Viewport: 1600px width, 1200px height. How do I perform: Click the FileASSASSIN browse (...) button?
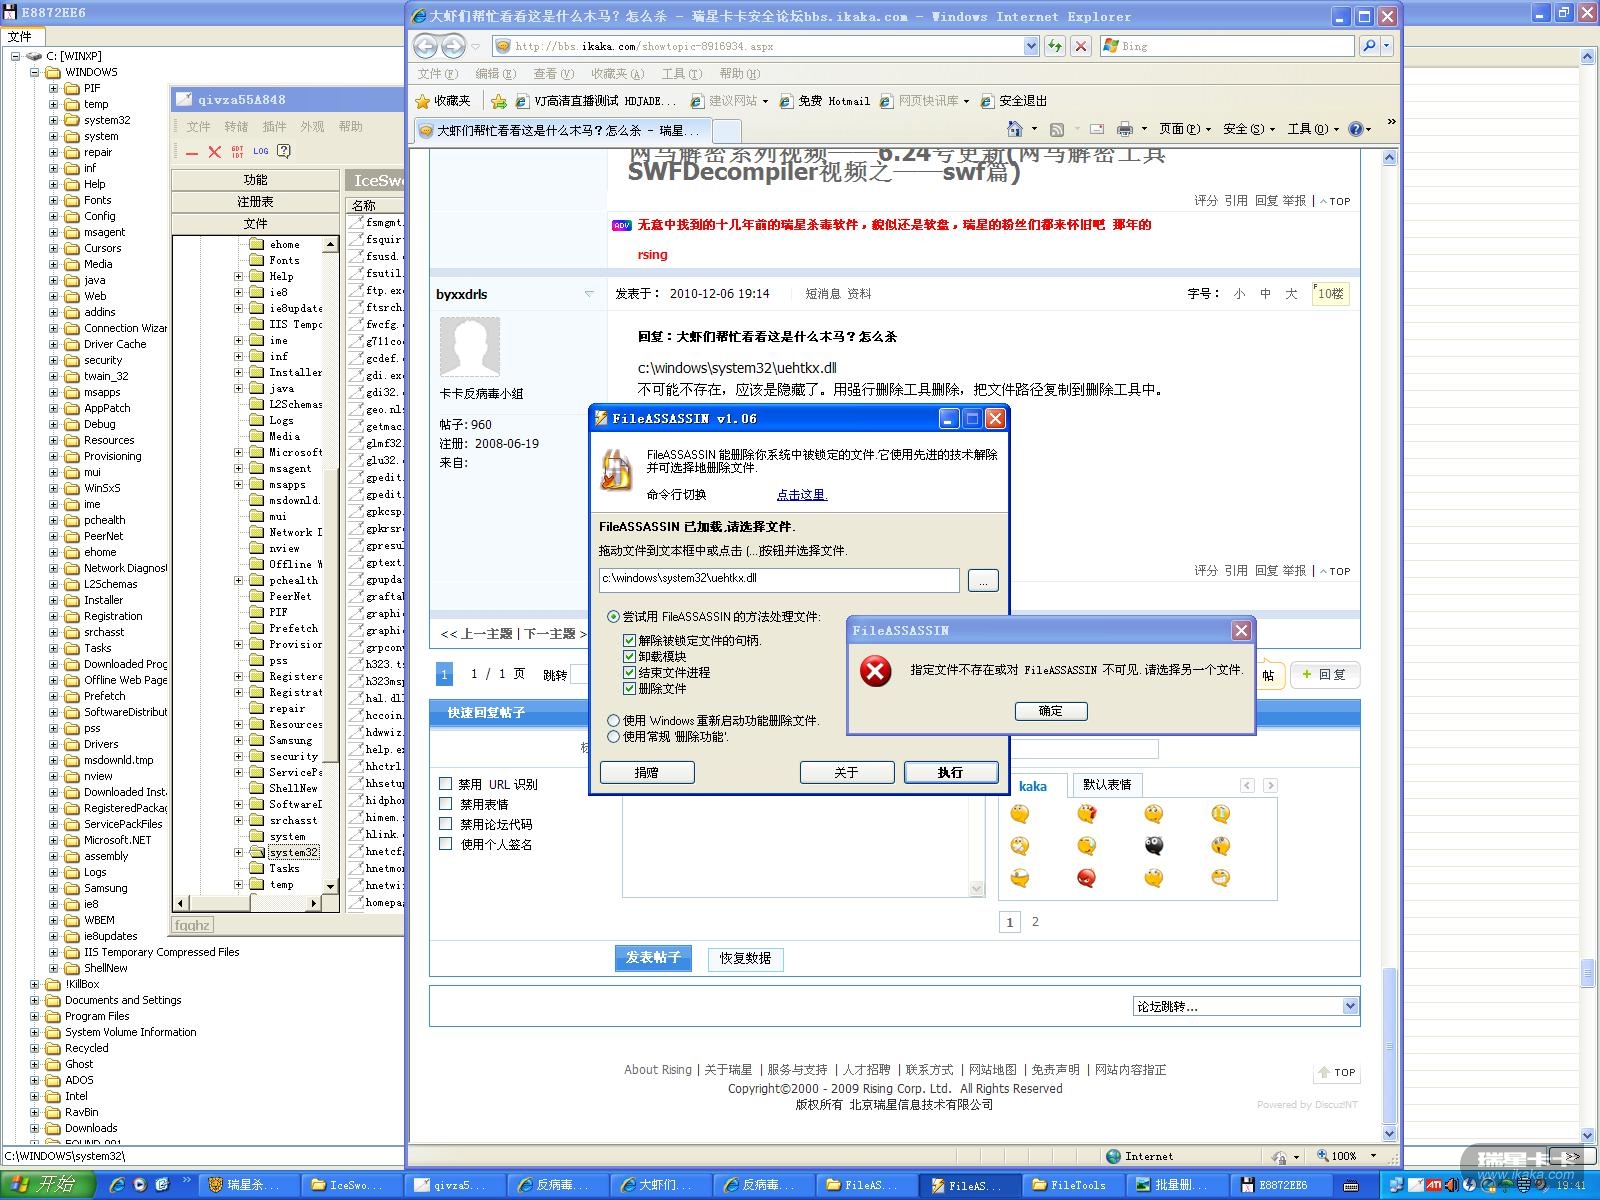pos(983,580)
